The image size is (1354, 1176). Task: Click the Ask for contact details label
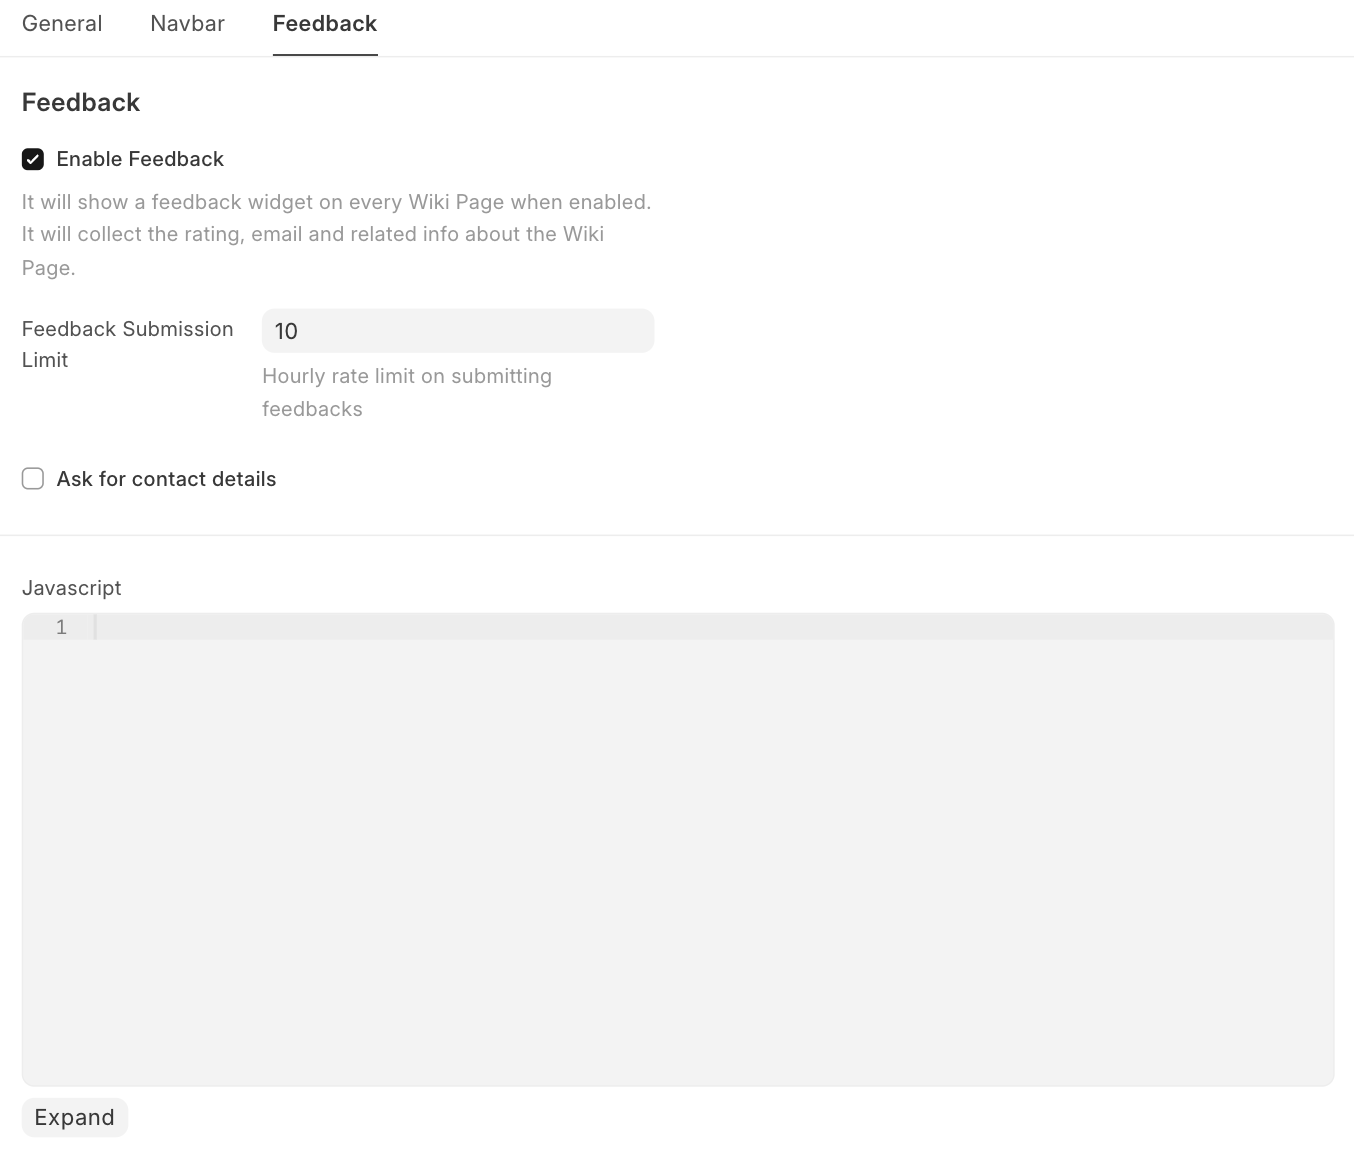pyautogui.click(x=166, y=479)
